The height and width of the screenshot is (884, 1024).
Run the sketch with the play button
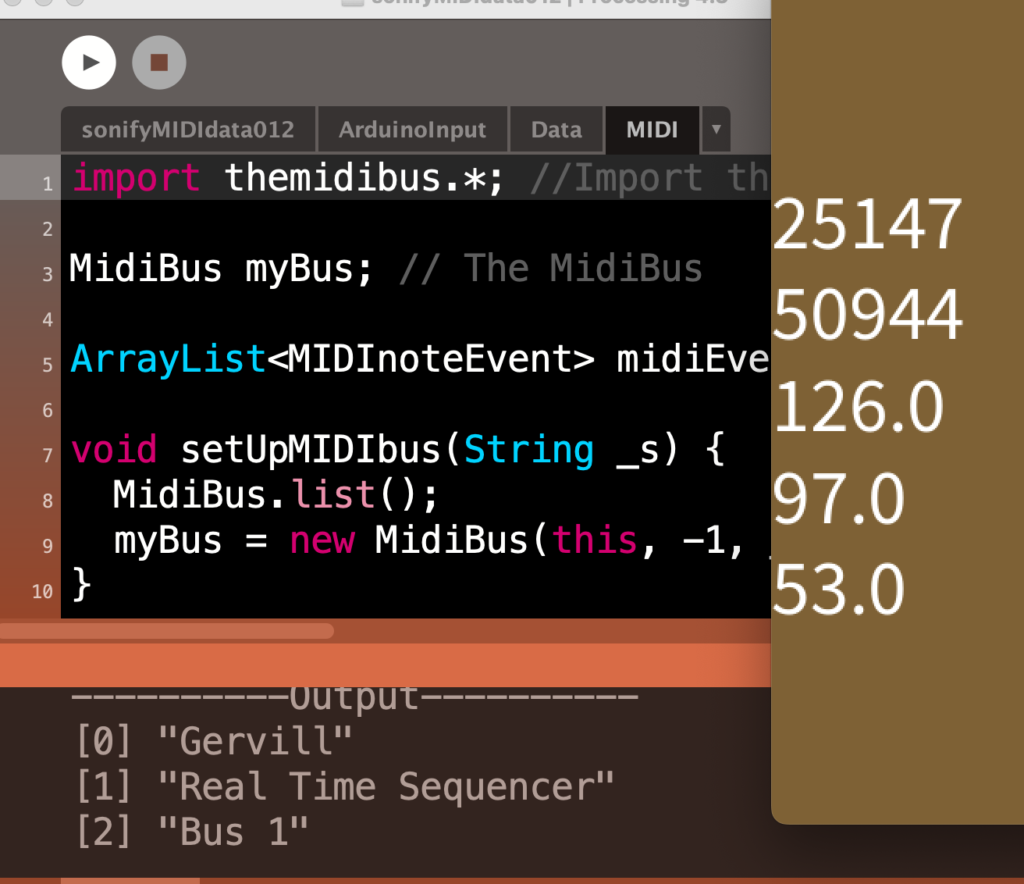point(89,62)
